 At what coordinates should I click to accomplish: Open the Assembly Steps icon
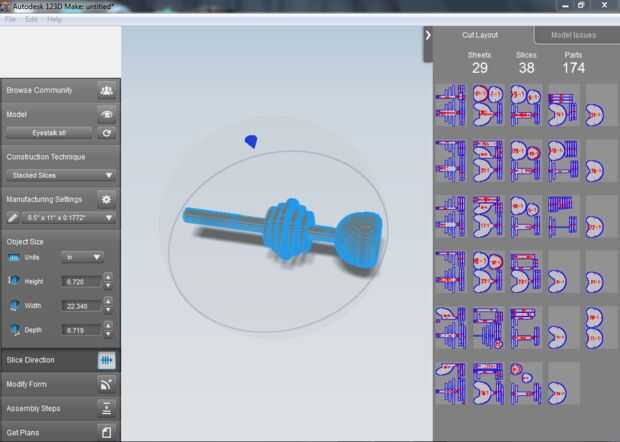tap(106, 408)
